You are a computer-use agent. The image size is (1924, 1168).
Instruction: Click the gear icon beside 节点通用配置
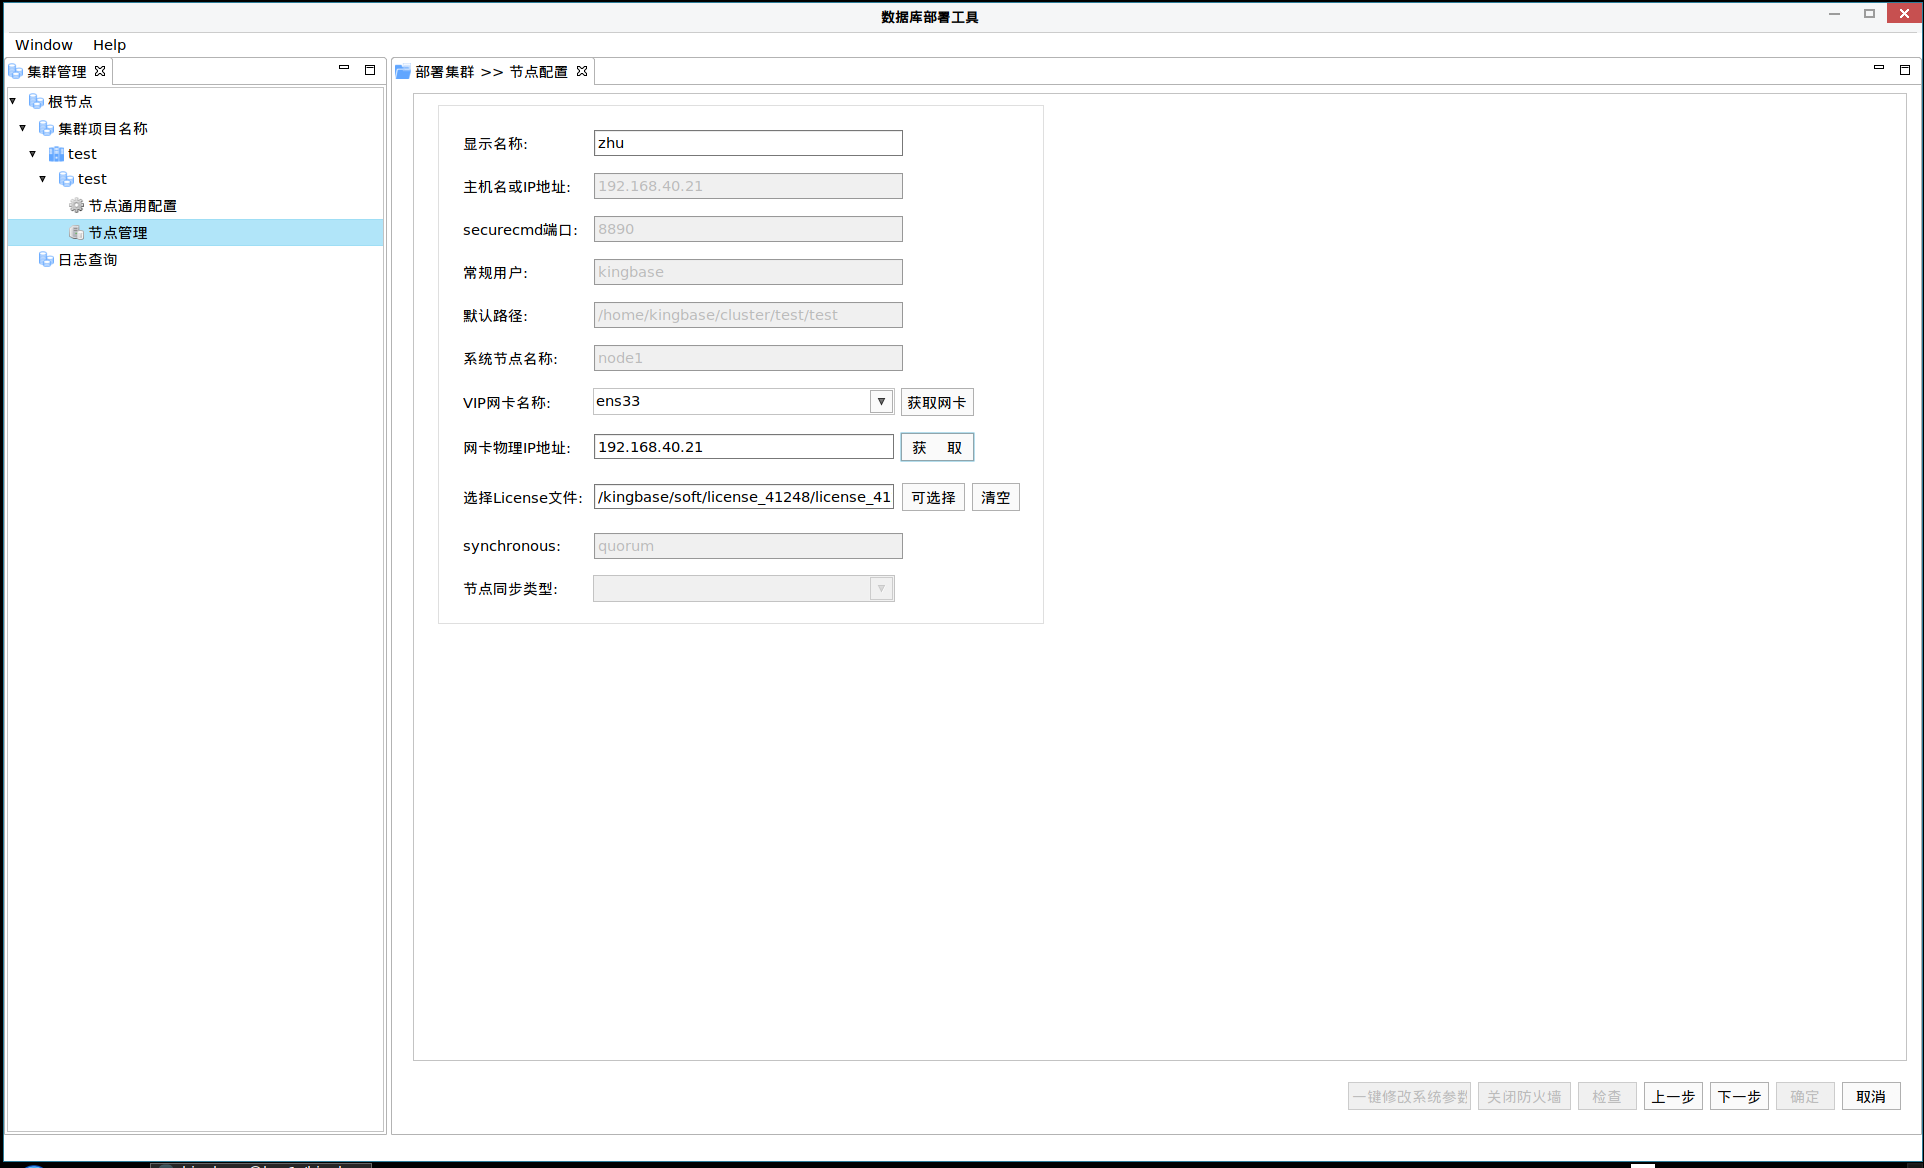[76, 205]
